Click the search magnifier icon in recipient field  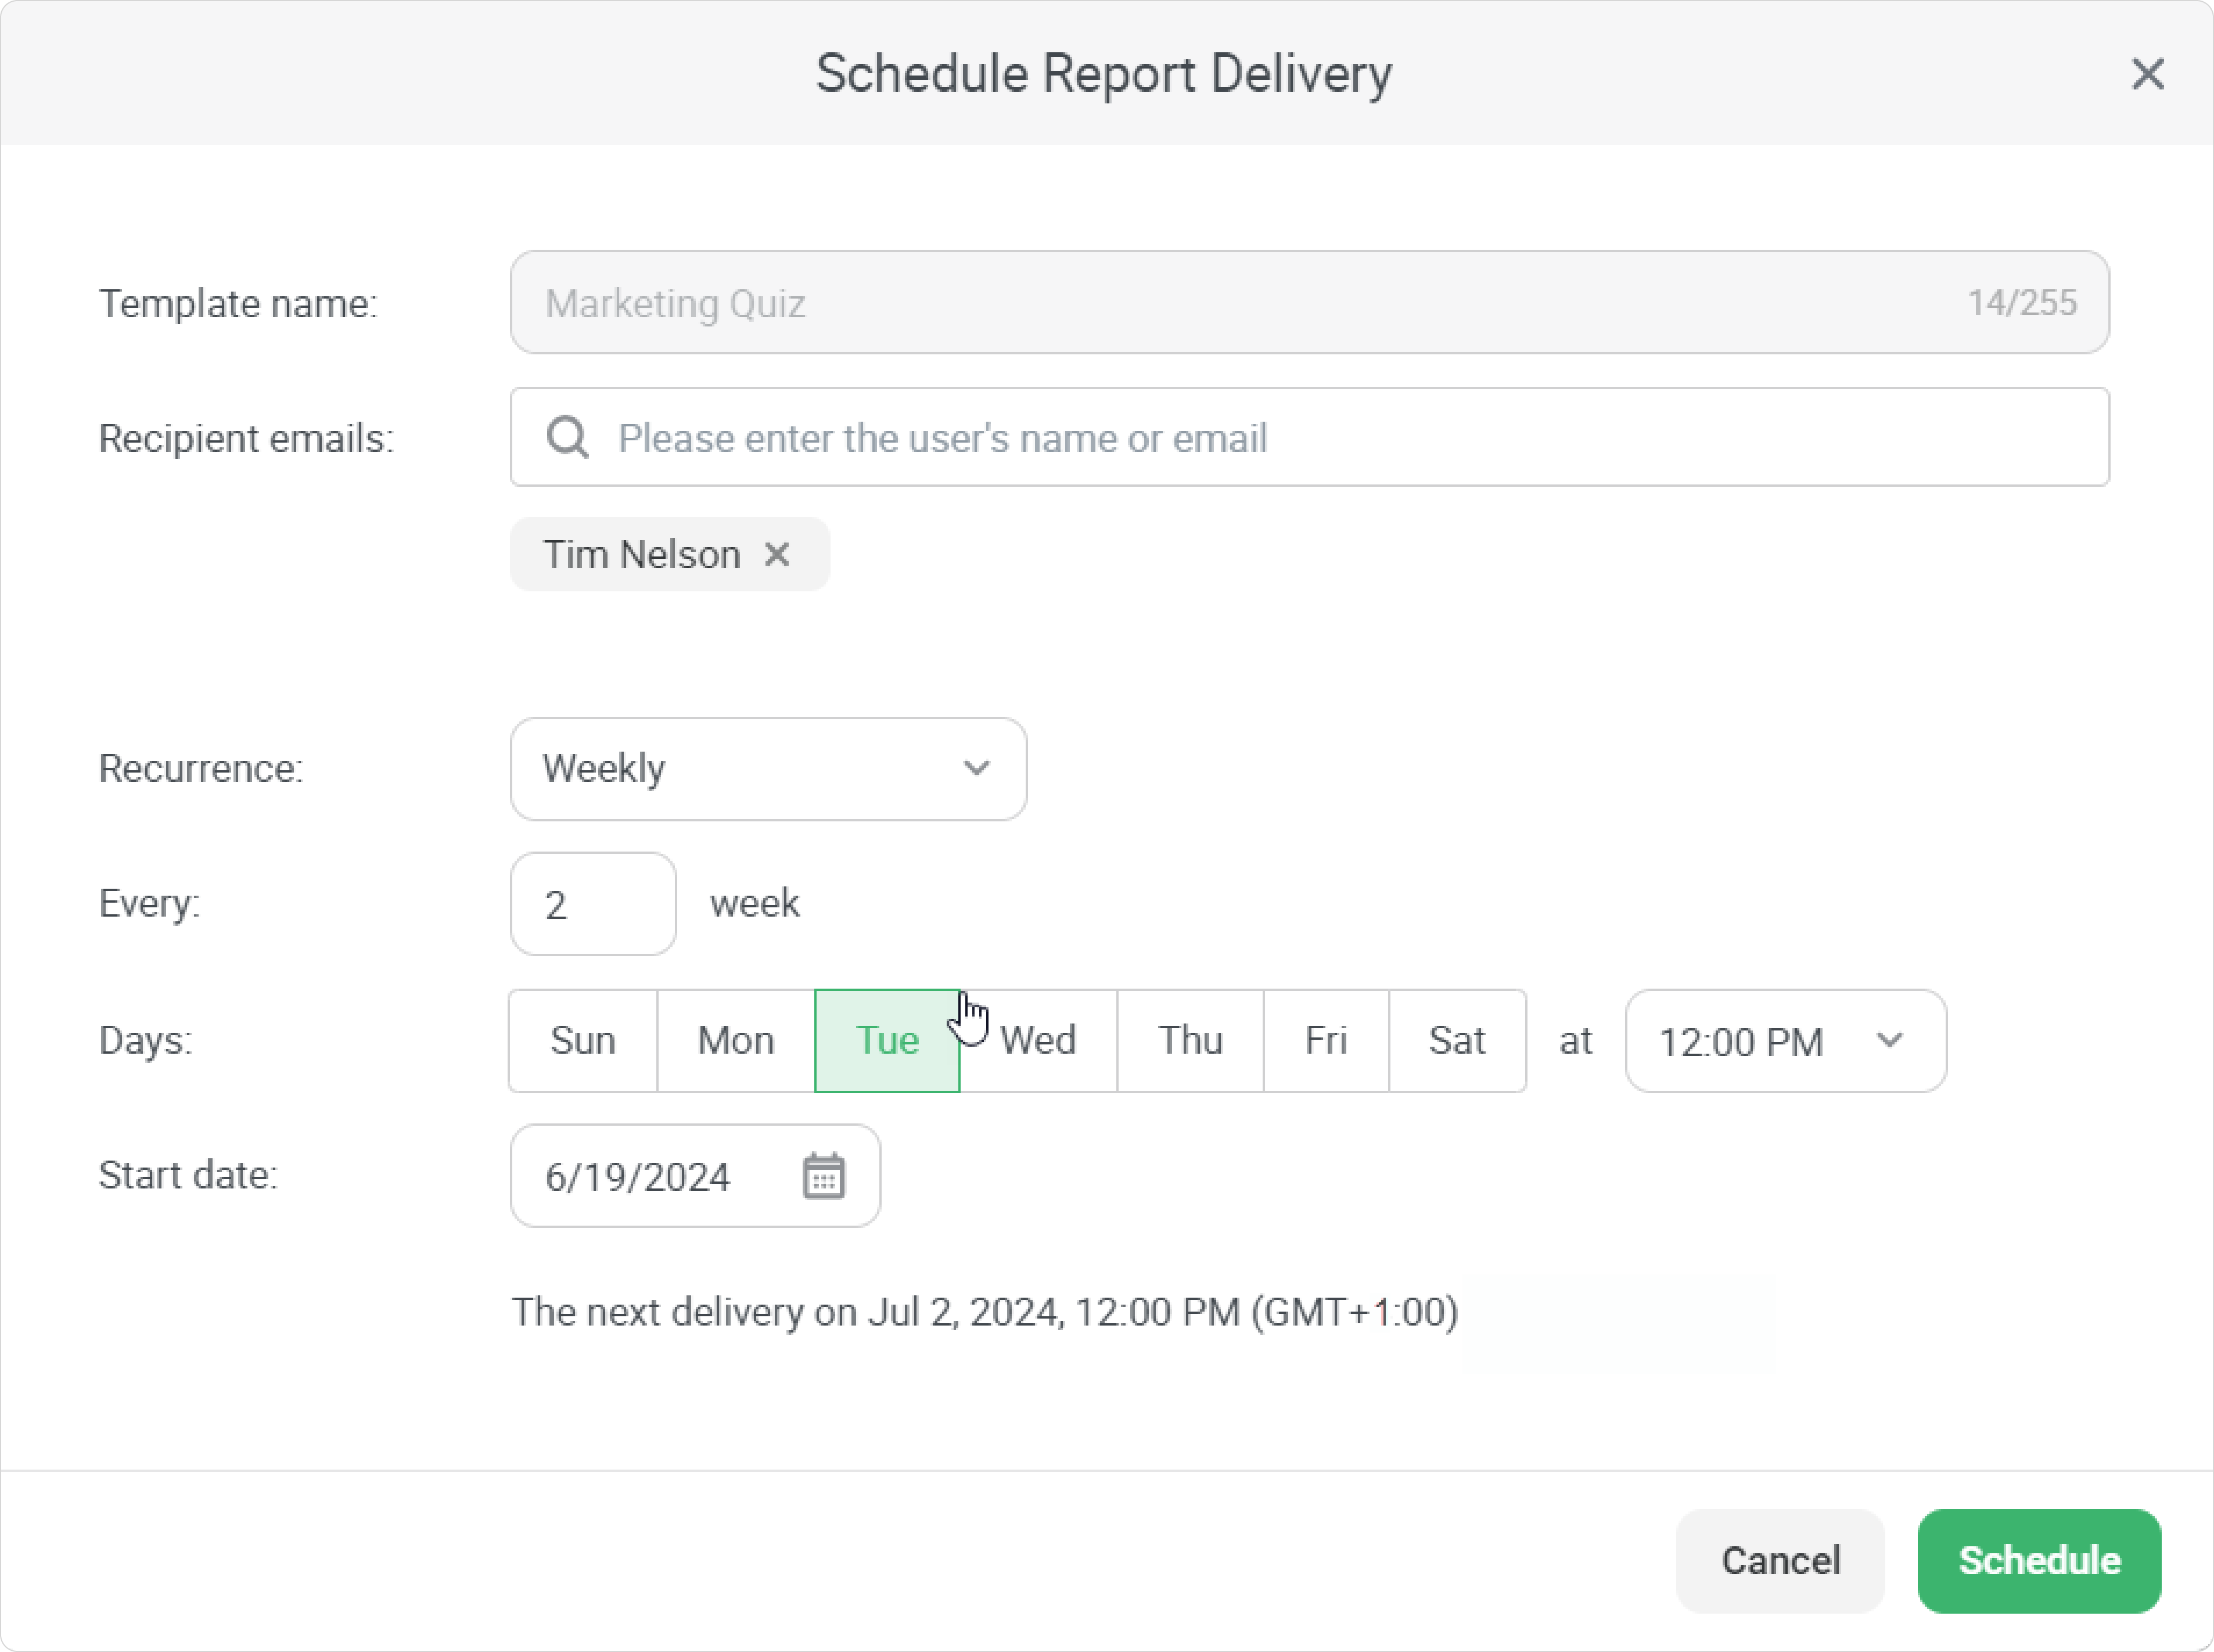567,437
